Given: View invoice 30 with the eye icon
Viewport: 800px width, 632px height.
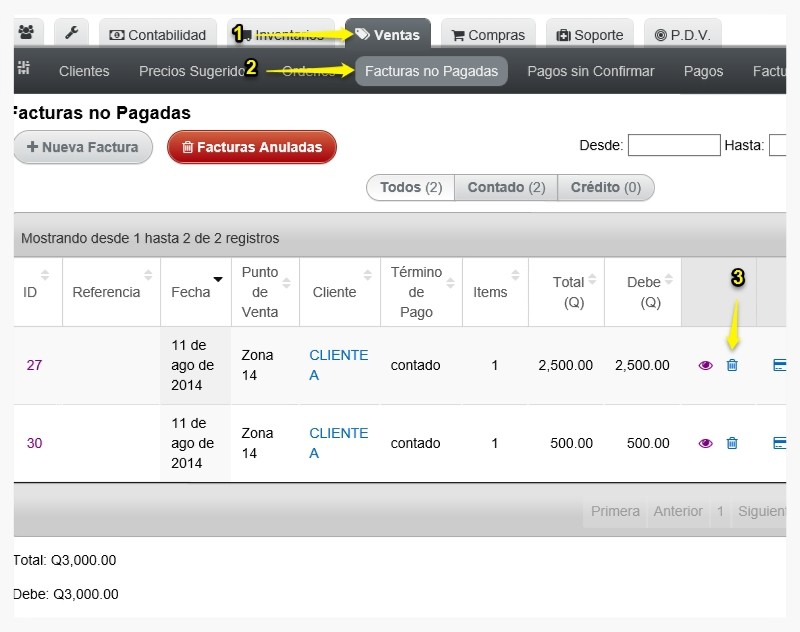Looking at the screenshot, I should [705, 443].
